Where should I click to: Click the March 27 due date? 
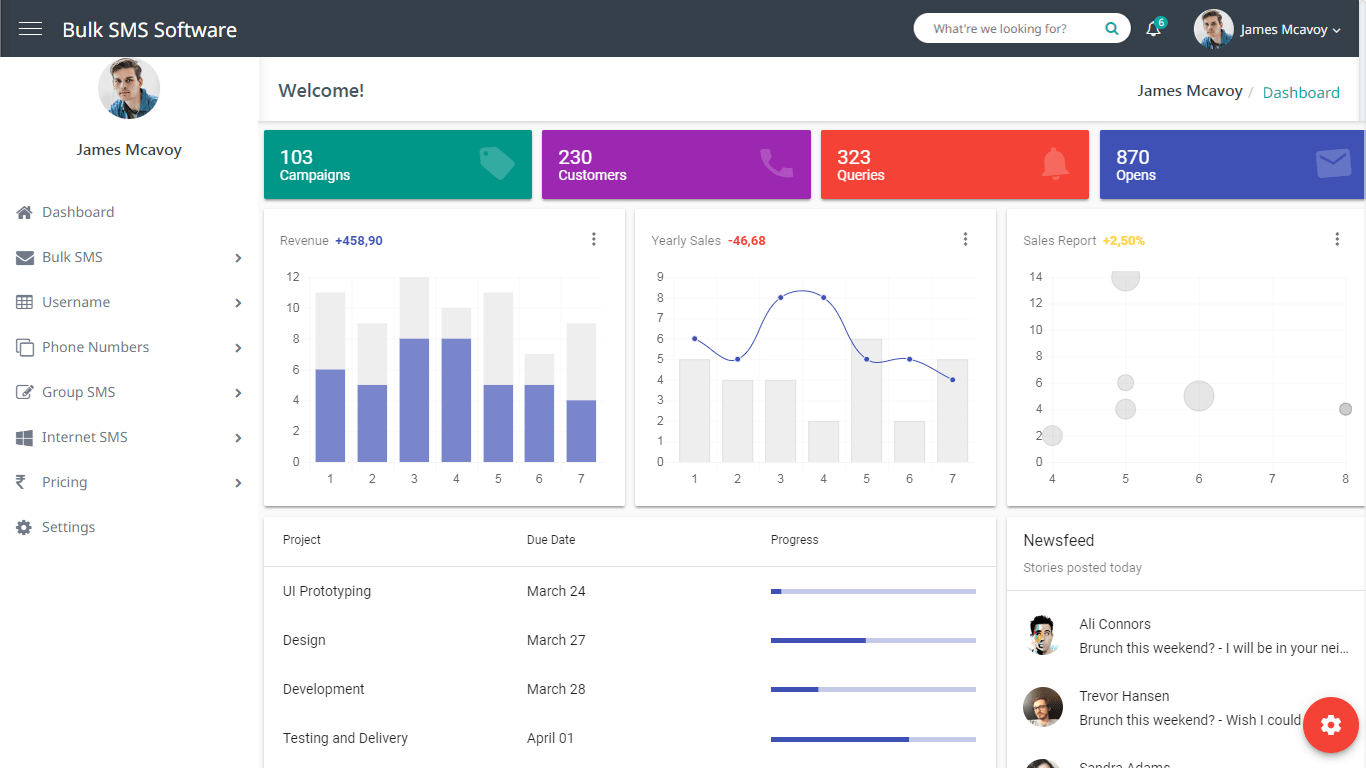coord(556,640)
